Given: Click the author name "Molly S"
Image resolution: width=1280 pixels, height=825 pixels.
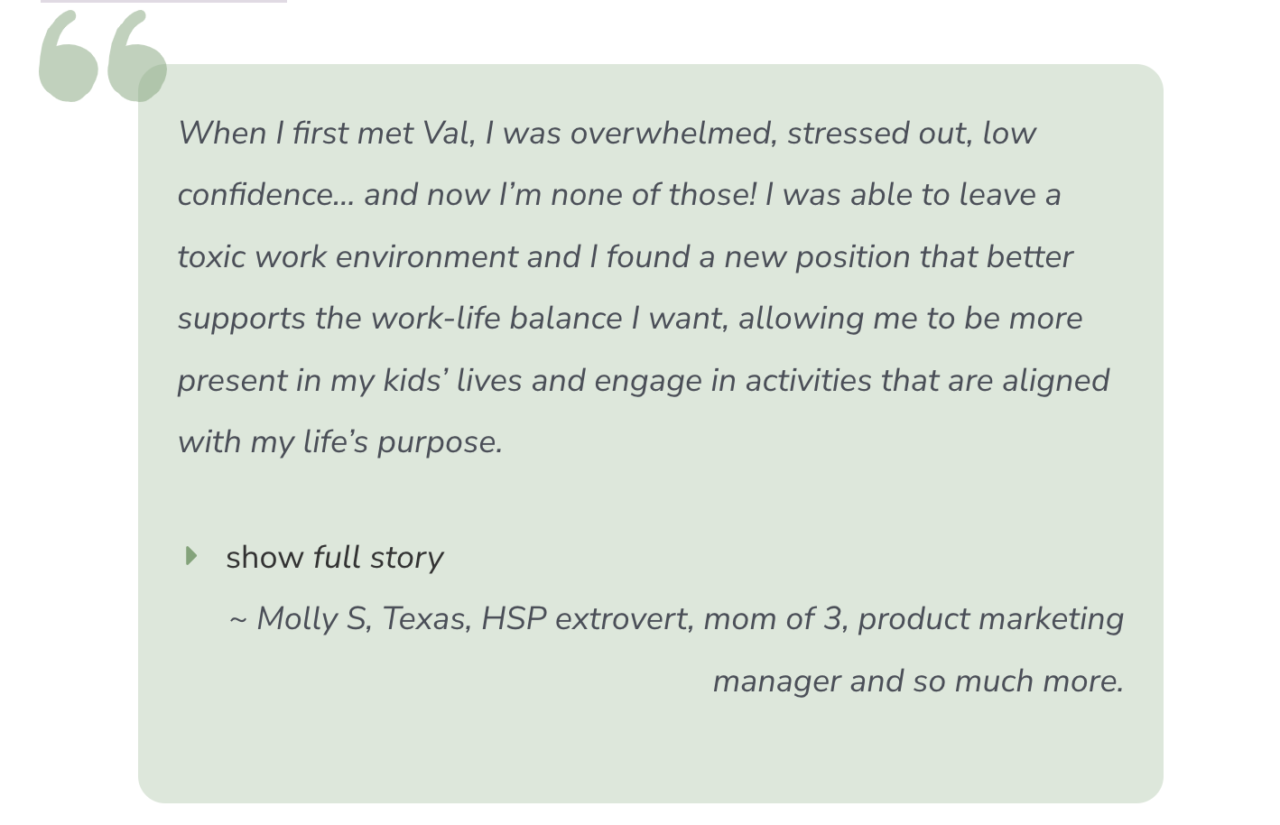Looking at the screenshot, I should pos(312,619).
